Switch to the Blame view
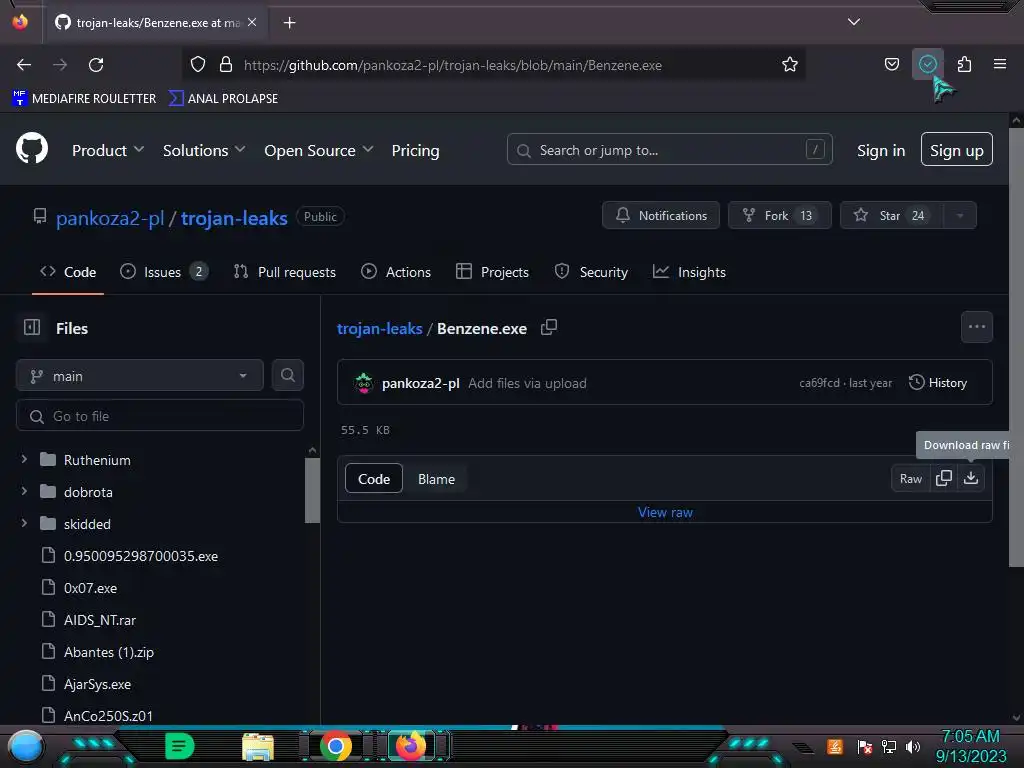Viewport: 1024px width, 768px height. pos(436,479)
